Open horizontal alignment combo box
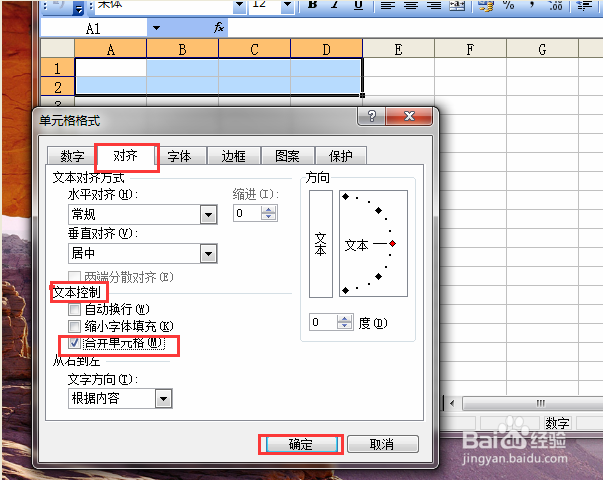Viewport: 603px width, 480px height. pyautogui.click(x=143, y=214)
